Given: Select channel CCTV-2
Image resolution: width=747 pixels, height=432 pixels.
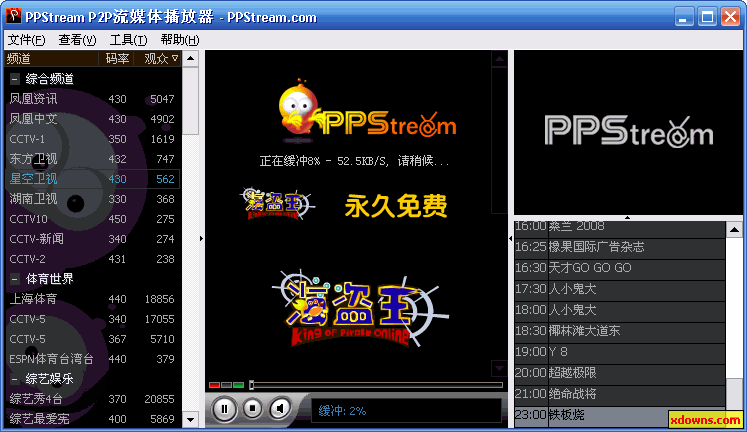Looking at the screenshot, I should [x=92, y=259].
